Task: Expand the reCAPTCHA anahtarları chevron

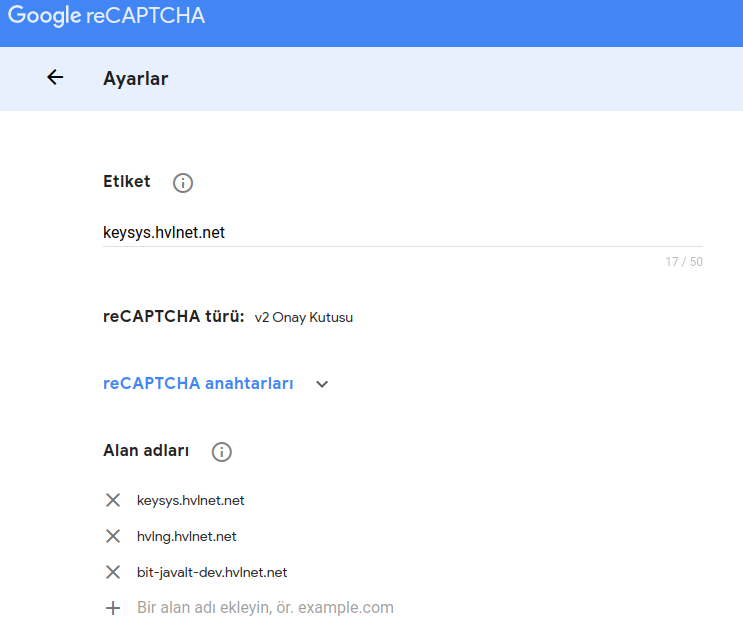Action: pos(322,384)
